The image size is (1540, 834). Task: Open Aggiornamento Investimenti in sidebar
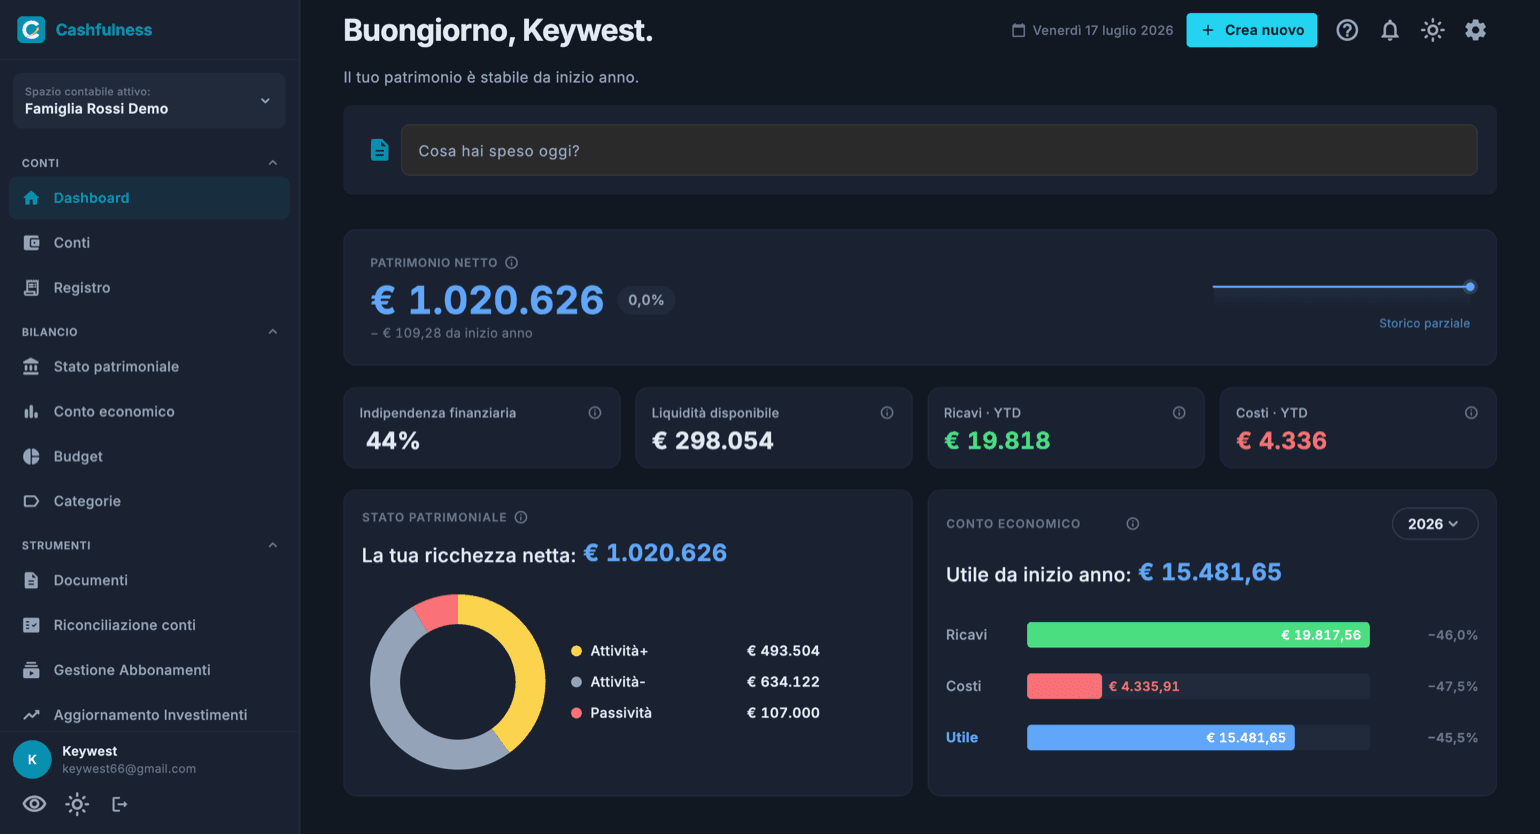tap(149, 715)
